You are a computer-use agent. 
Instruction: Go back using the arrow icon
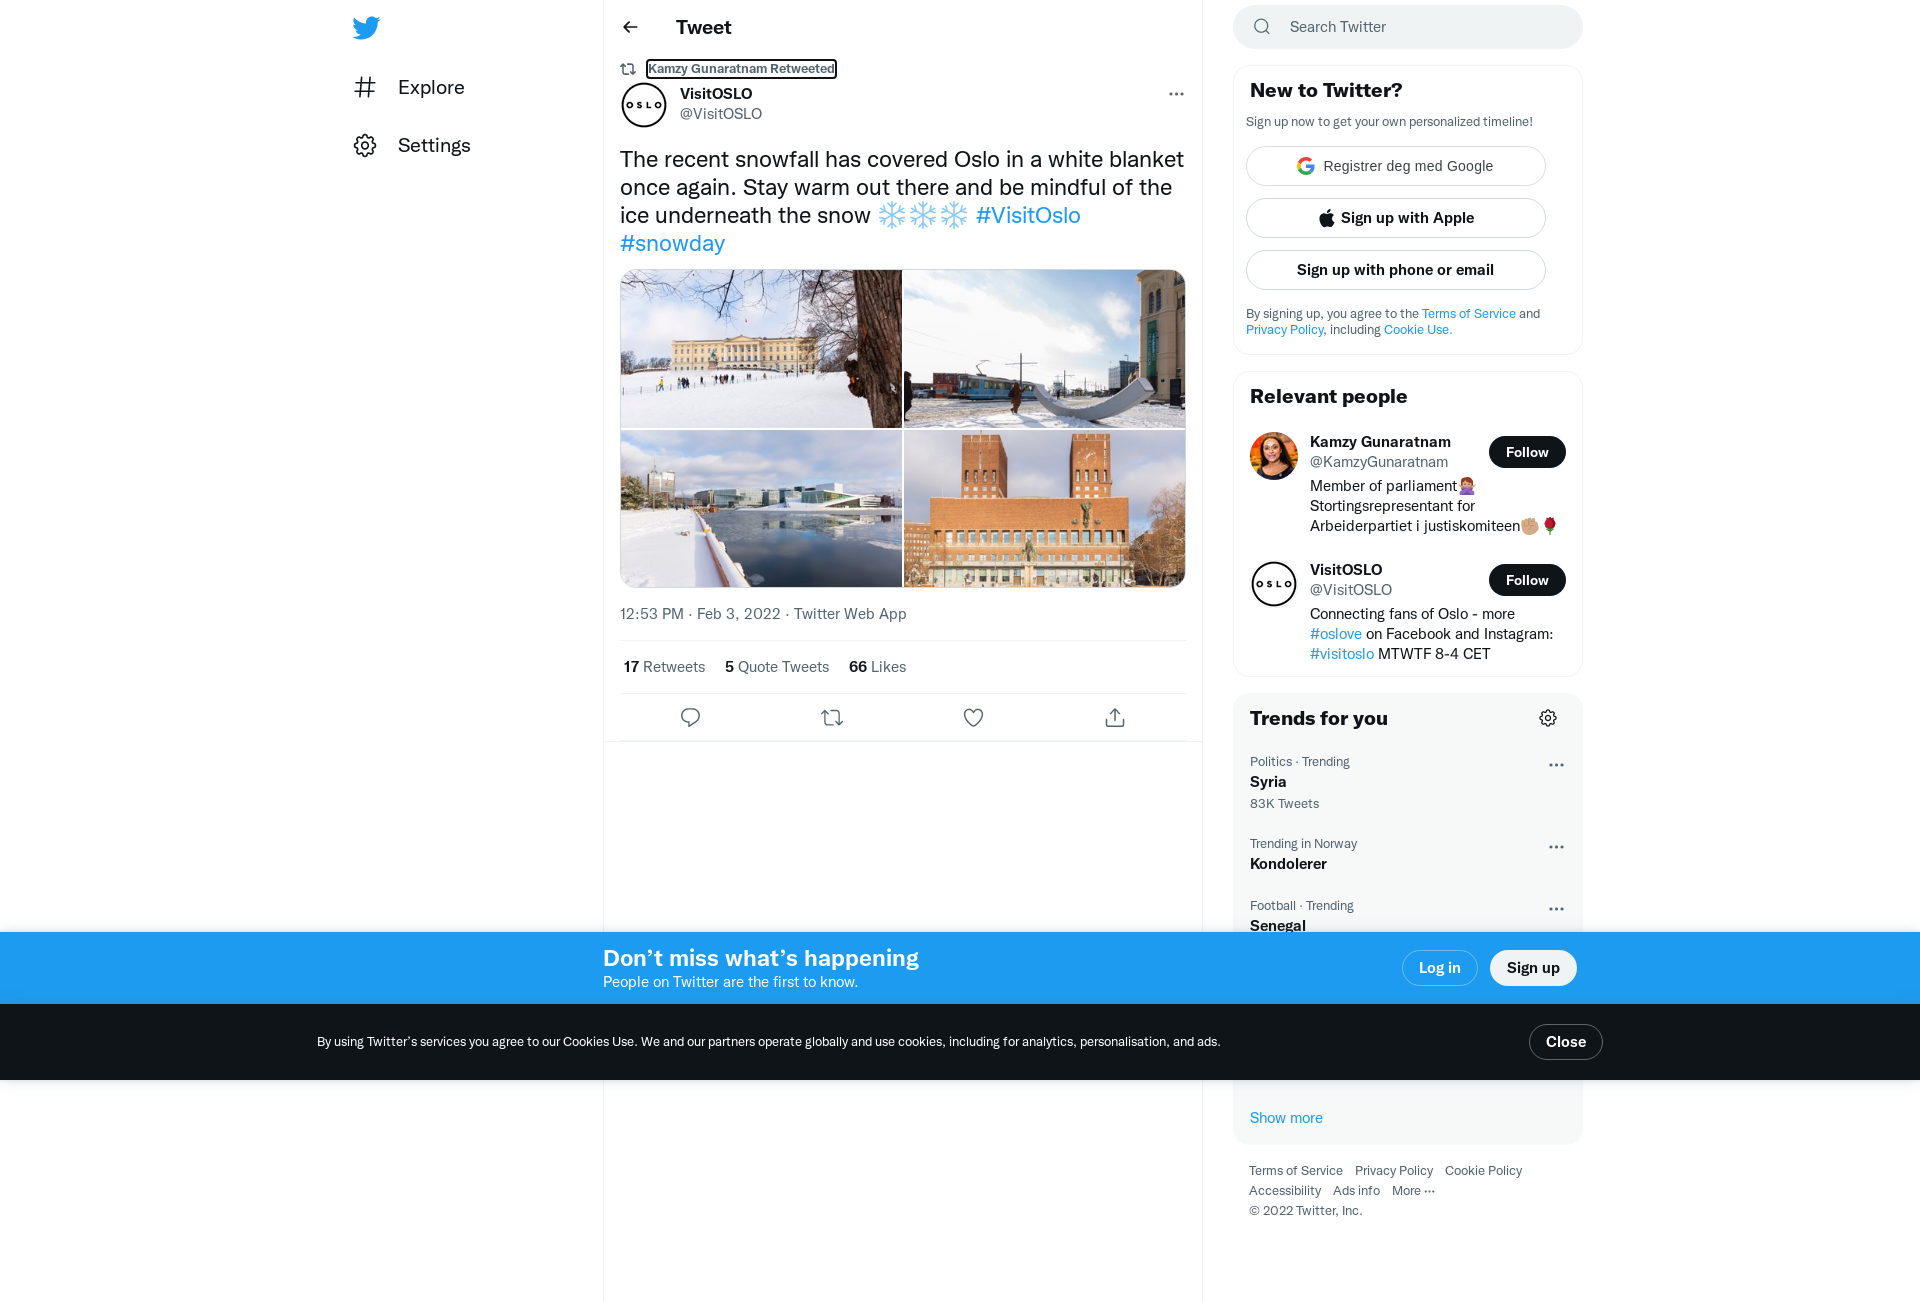630,28
